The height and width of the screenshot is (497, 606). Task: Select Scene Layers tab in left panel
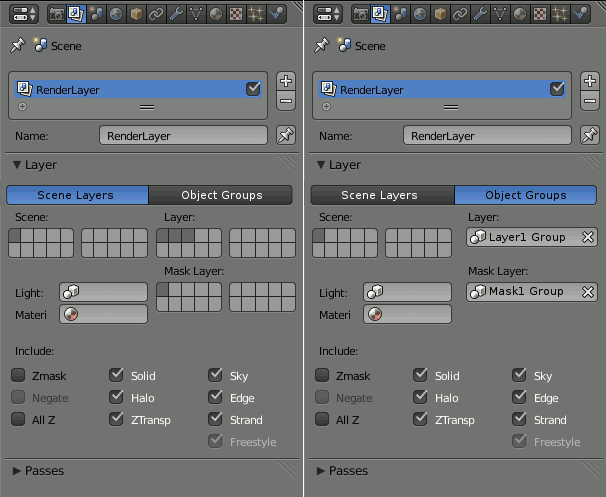(x=77, y=195)
